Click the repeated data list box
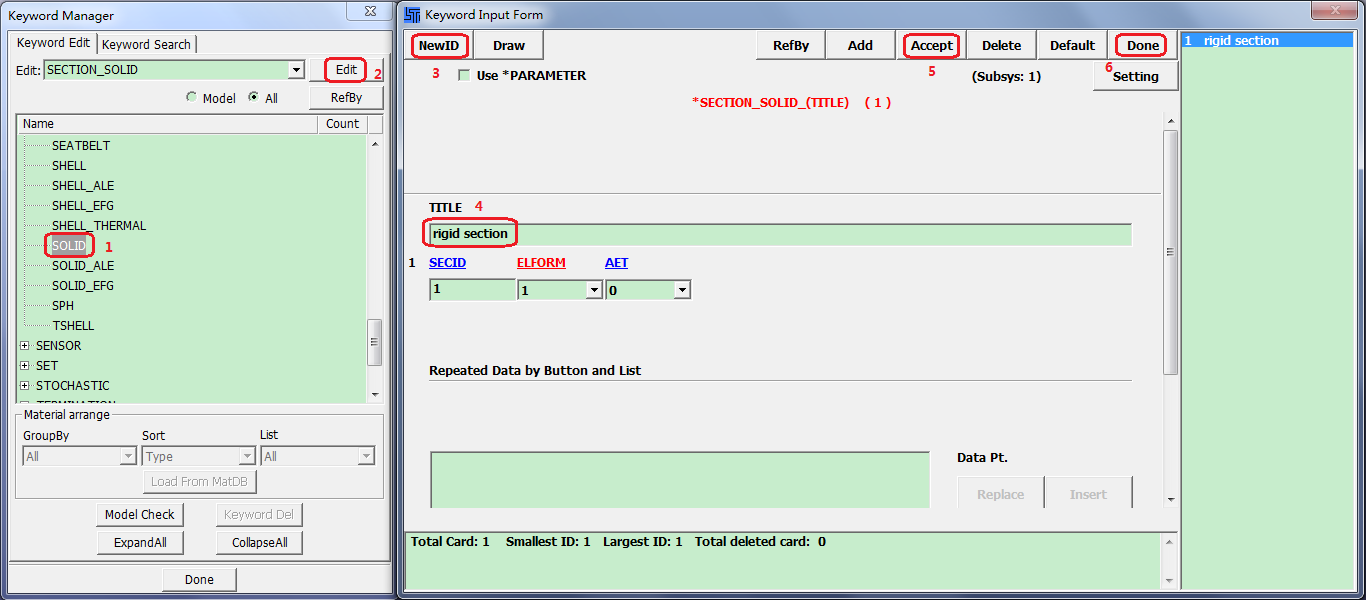The height and width of the screenshot is (600, 1366). pyautogui.click(x=680, y=481)
